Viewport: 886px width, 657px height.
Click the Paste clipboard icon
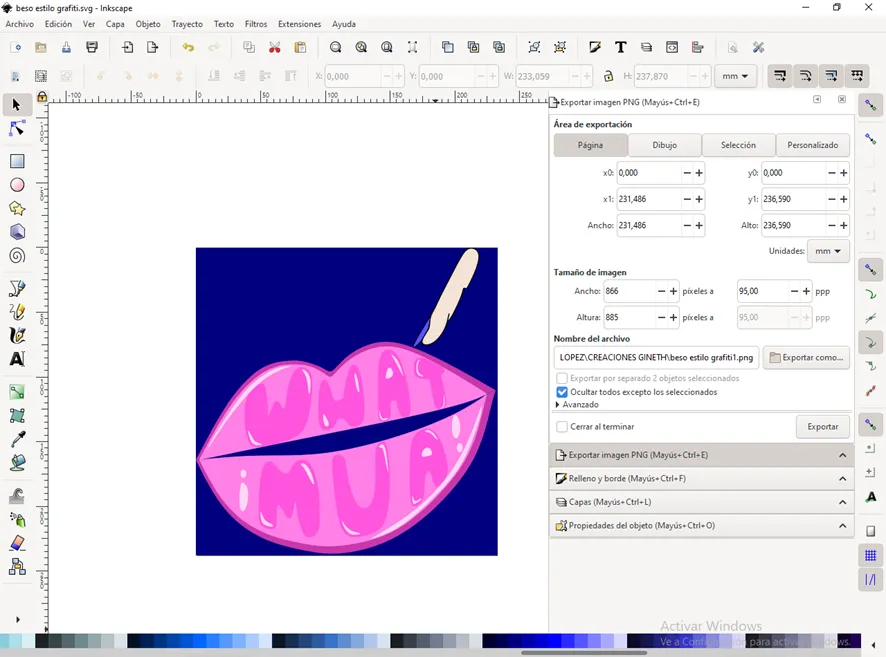300,47
